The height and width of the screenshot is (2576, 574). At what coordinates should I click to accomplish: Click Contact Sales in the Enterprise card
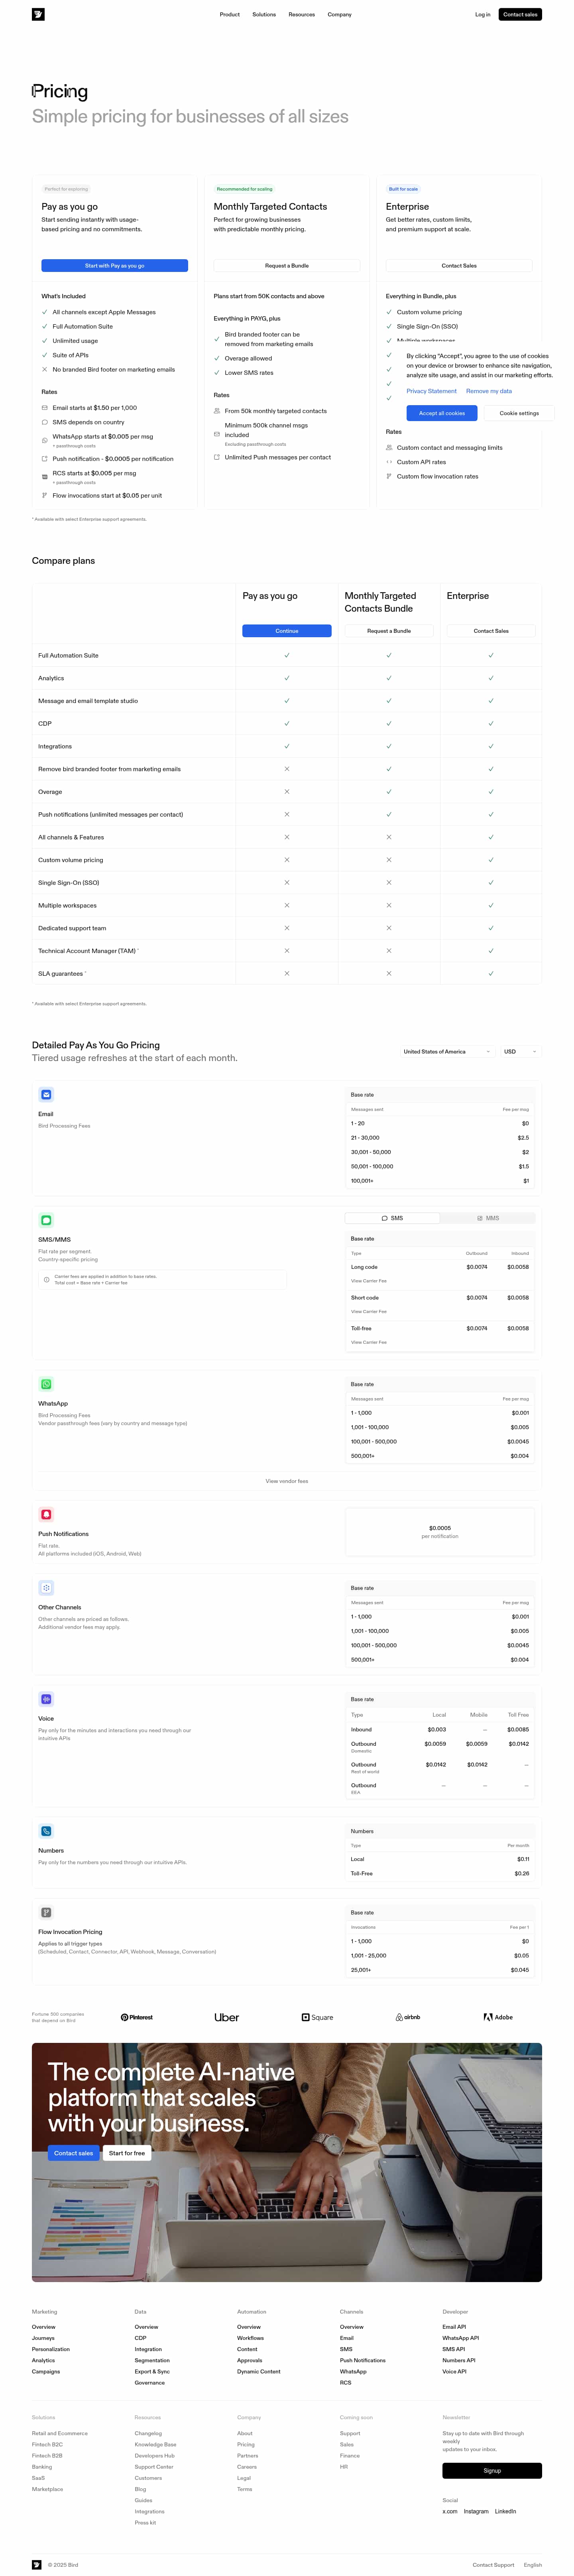click(x=459, y=266)
